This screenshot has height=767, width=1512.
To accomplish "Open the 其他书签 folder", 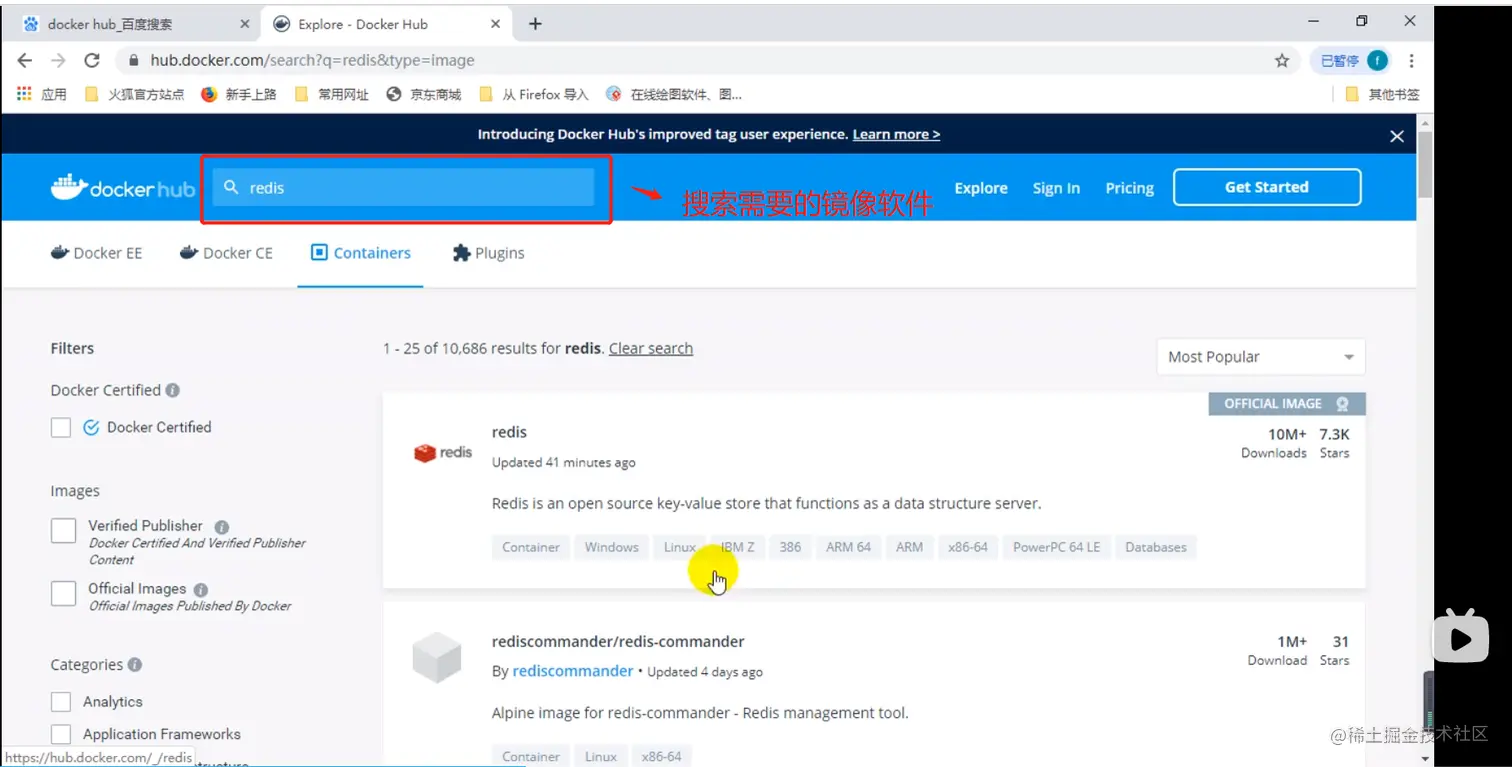I will 1382,94.
